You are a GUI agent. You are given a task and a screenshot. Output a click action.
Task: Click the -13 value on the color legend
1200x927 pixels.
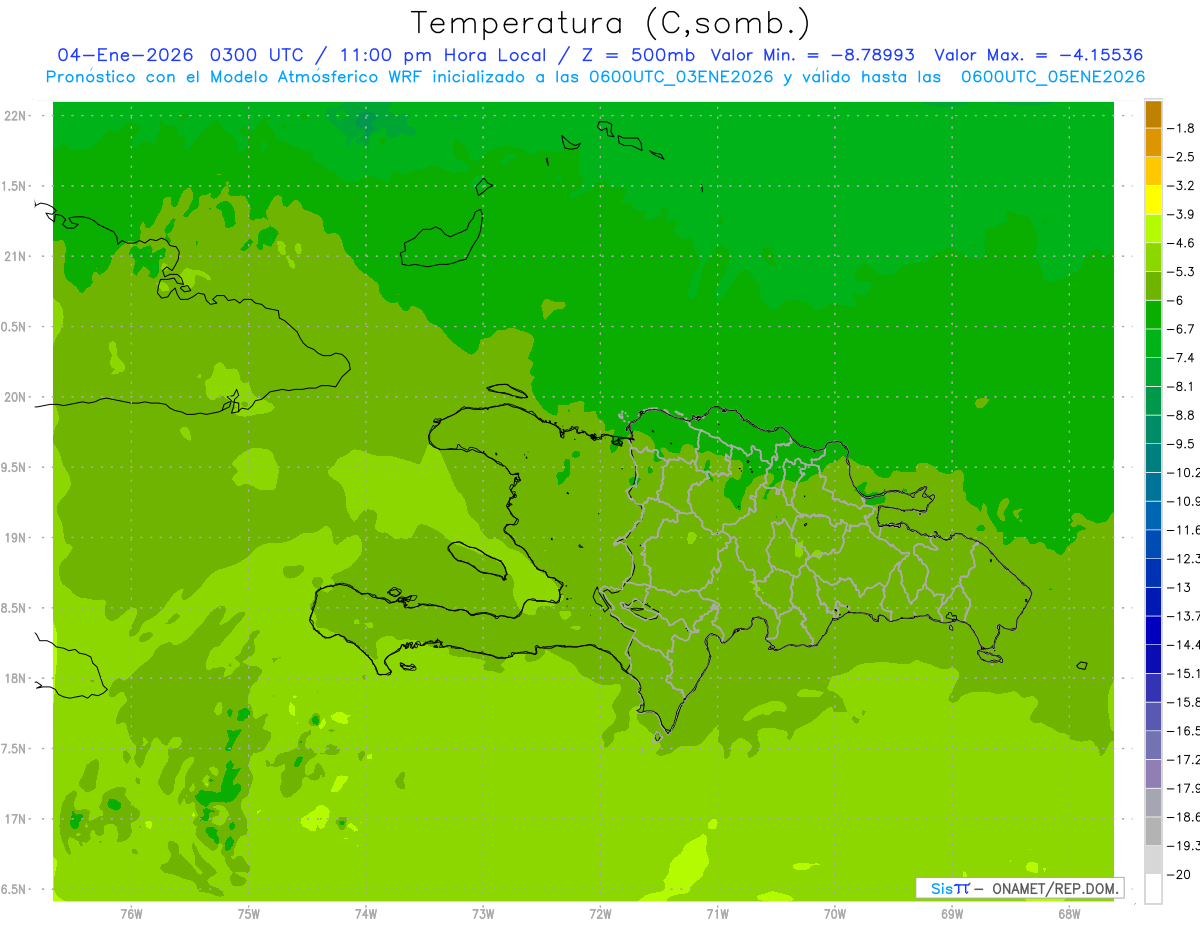1182,587
